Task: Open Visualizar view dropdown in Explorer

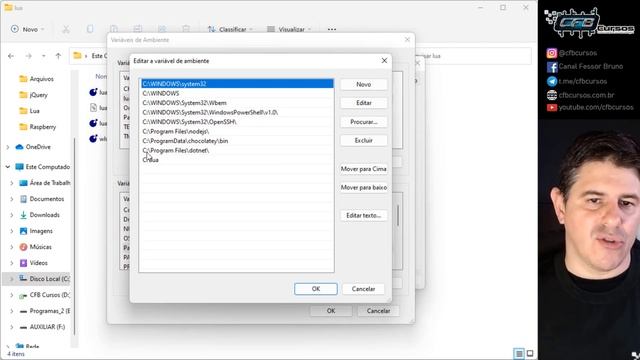Action: [289, 29]
